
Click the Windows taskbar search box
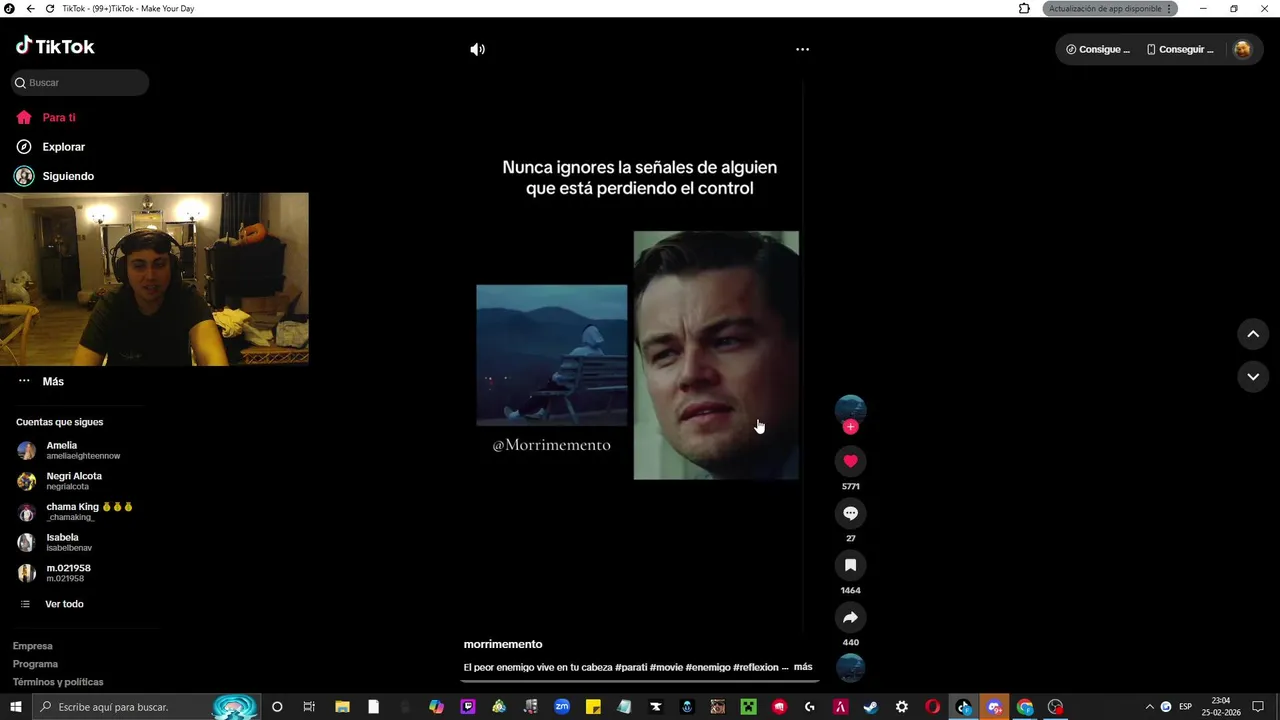pyautogui.click(x=148, y=707)
